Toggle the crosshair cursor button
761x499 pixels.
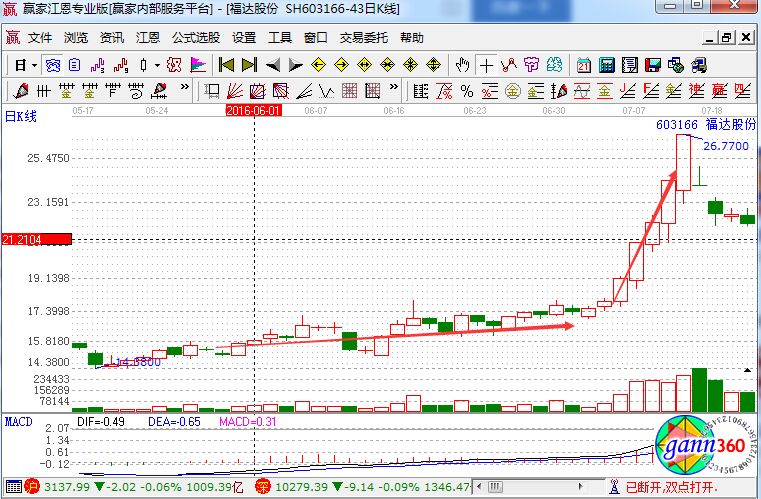tap(486, 65)
